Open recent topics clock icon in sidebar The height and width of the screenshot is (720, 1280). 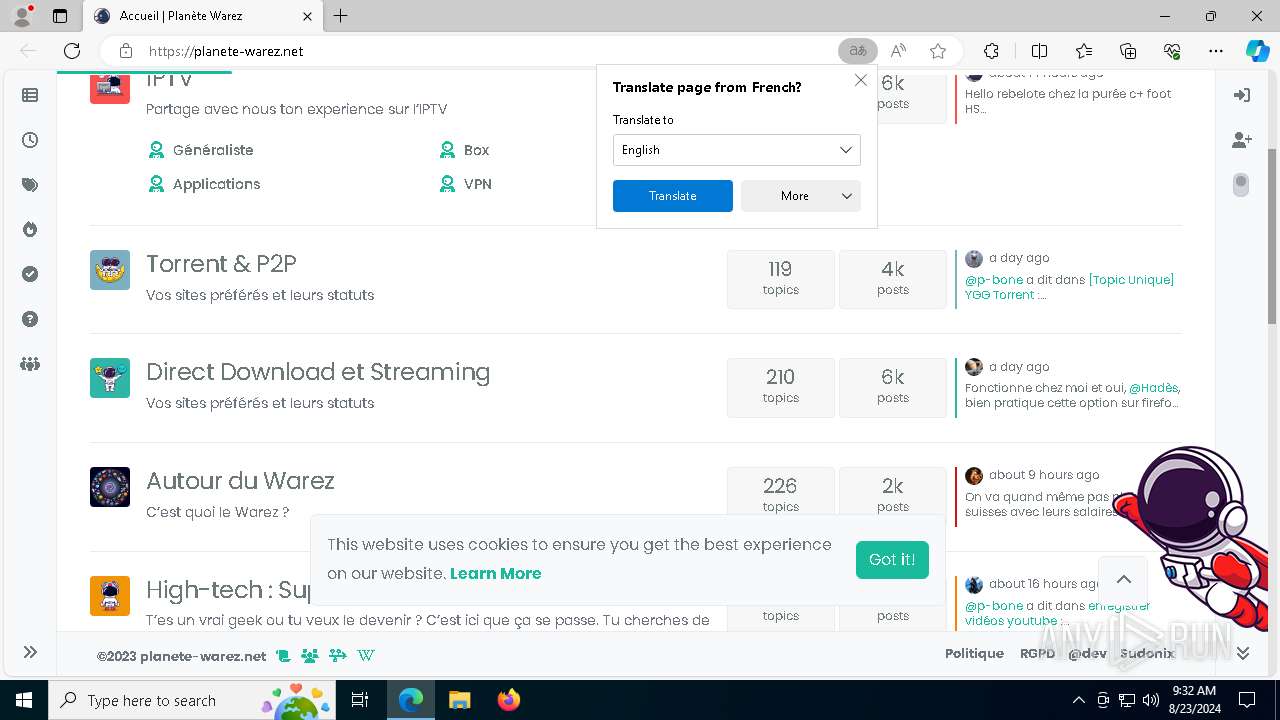pos(30,140)
